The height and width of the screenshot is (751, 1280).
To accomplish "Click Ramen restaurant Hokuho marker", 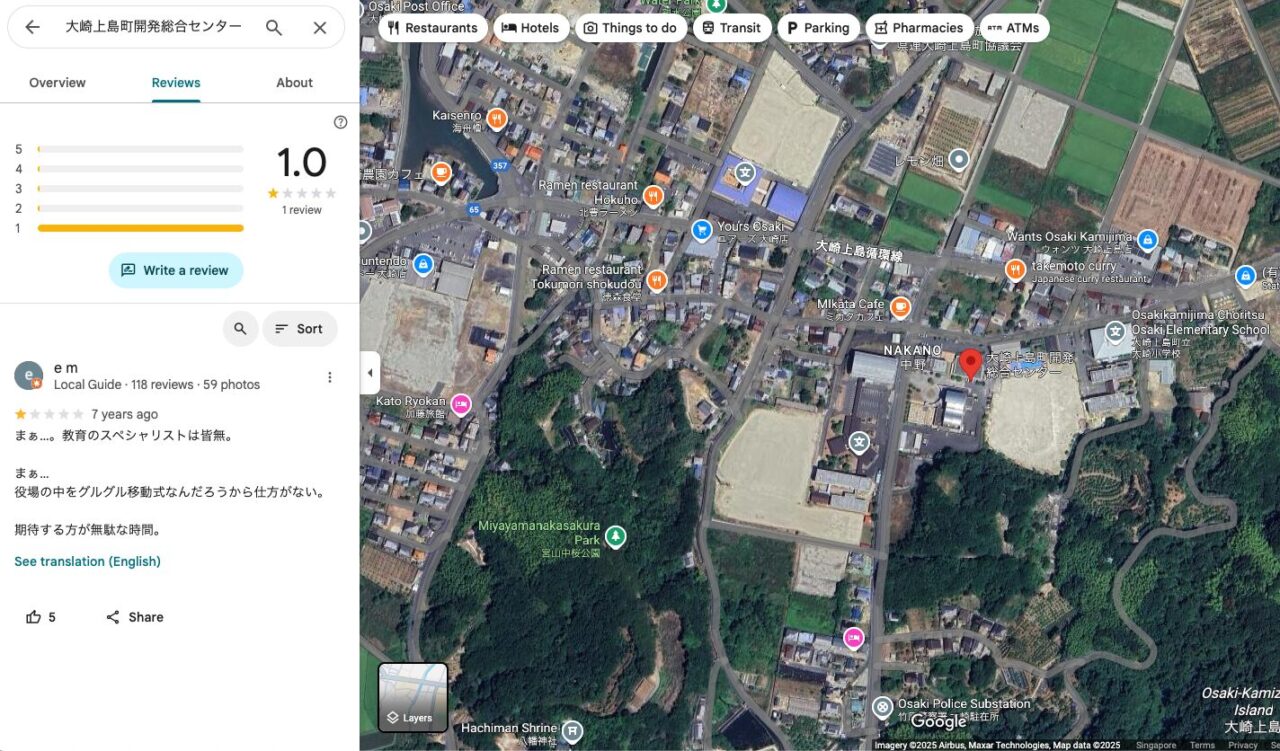I will [x=654, y=196].
